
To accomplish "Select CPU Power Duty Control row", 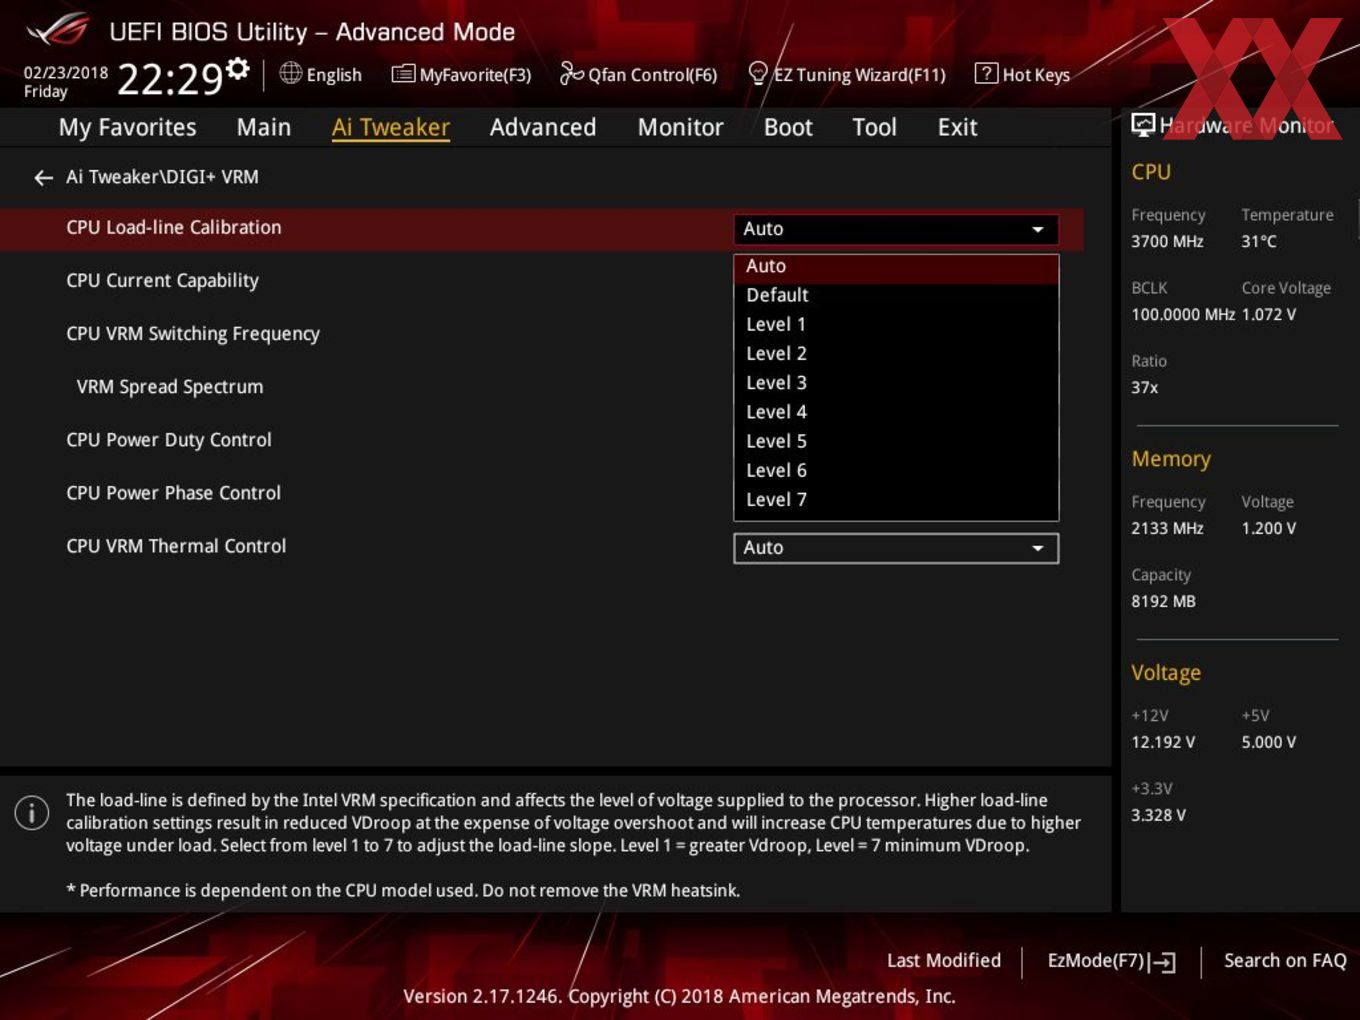I will (x=169, y=440).
